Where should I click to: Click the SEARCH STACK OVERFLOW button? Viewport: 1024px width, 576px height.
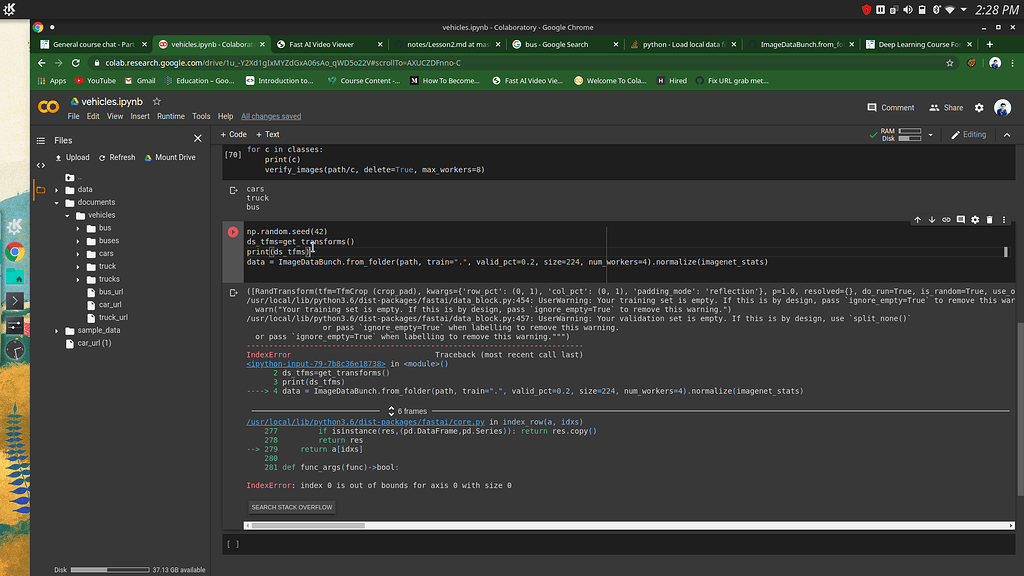tap(292, 507)
